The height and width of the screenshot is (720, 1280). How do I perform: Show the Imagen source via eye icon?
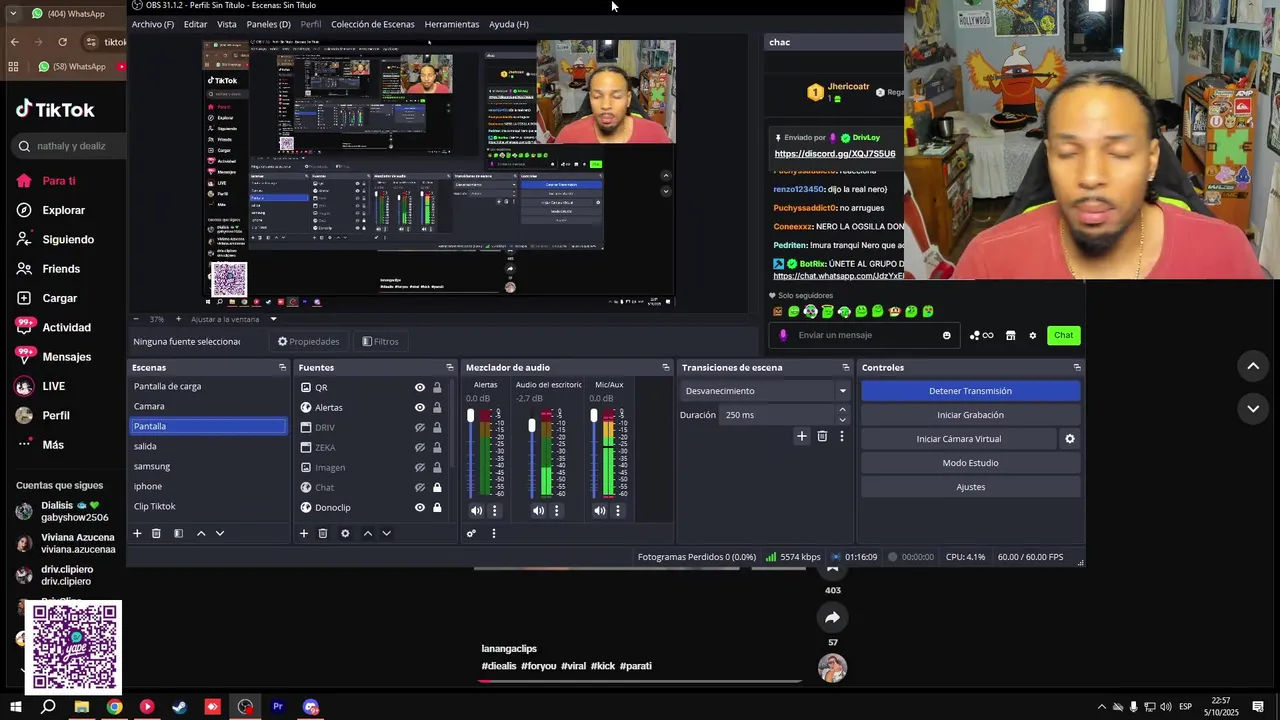point(420,467)
